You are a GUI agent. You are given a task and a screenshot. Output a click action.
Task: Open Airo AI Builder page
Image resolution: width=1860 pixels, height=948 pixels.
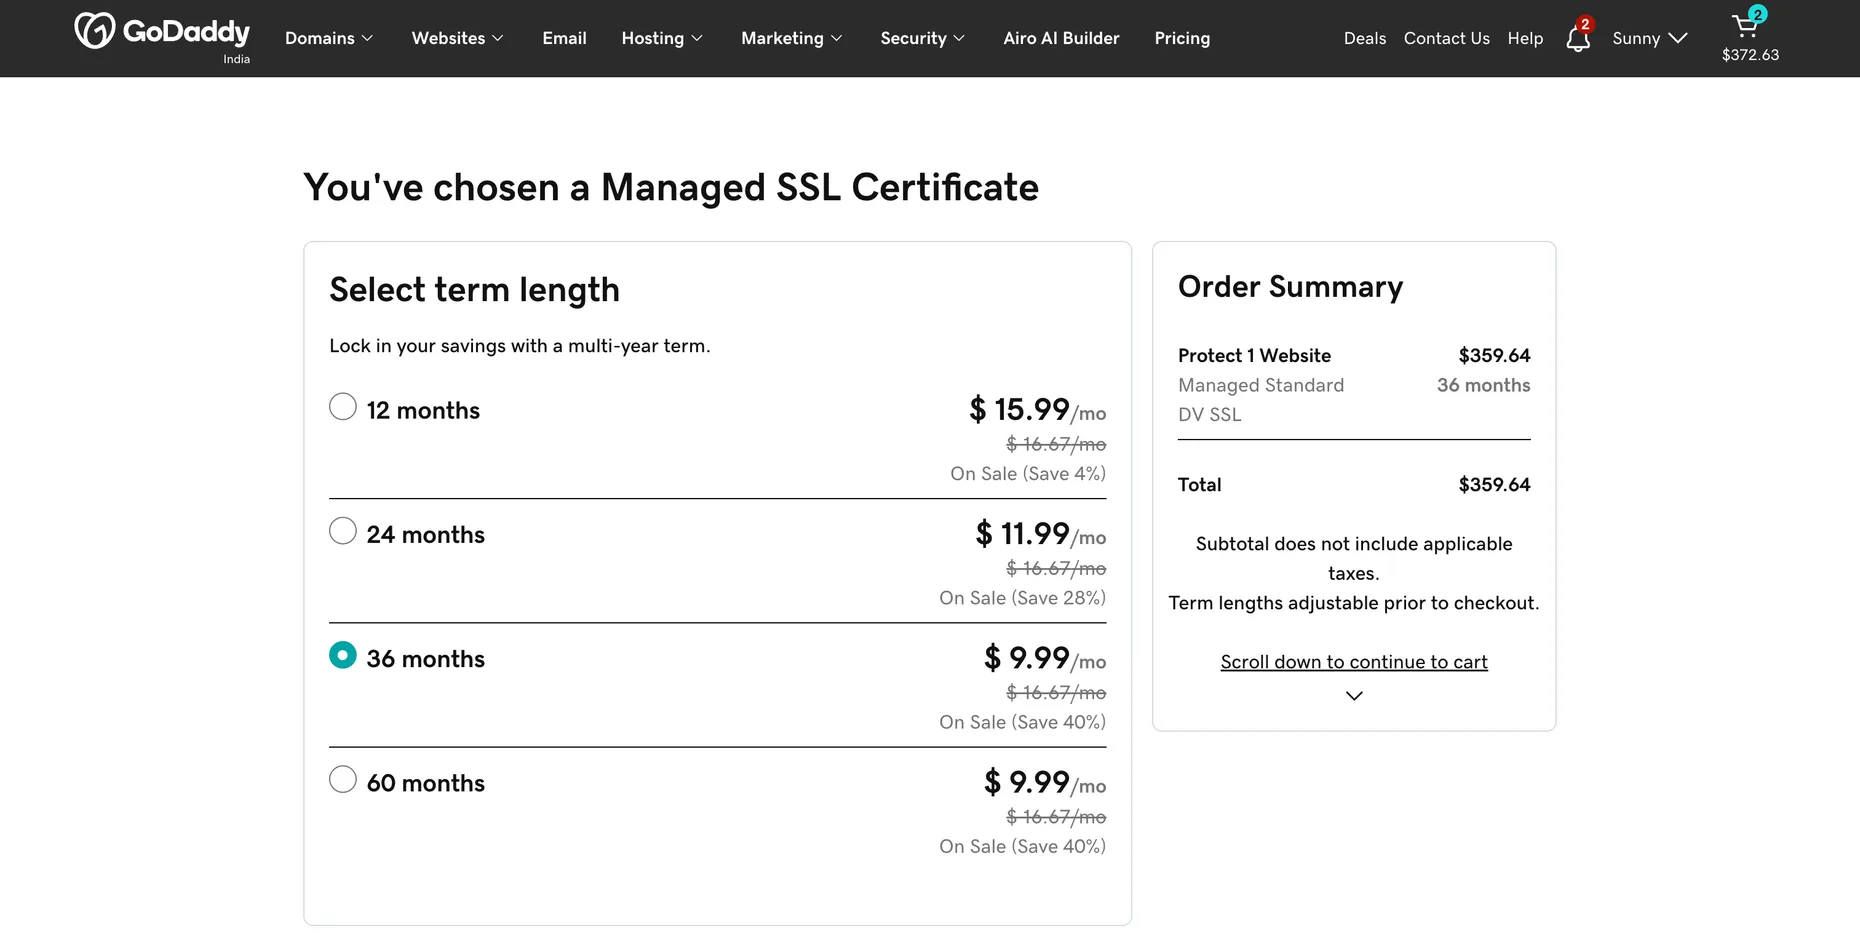pyautogui.click(x=1061, y=38)
